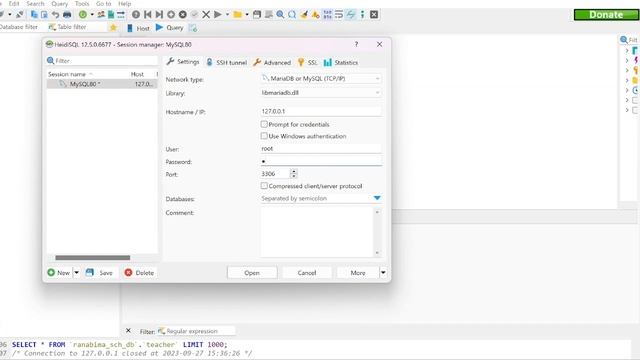This screenshot has width=640, height=360.
Task: Click the Cancel button
Action: click(x=307, y=272)
